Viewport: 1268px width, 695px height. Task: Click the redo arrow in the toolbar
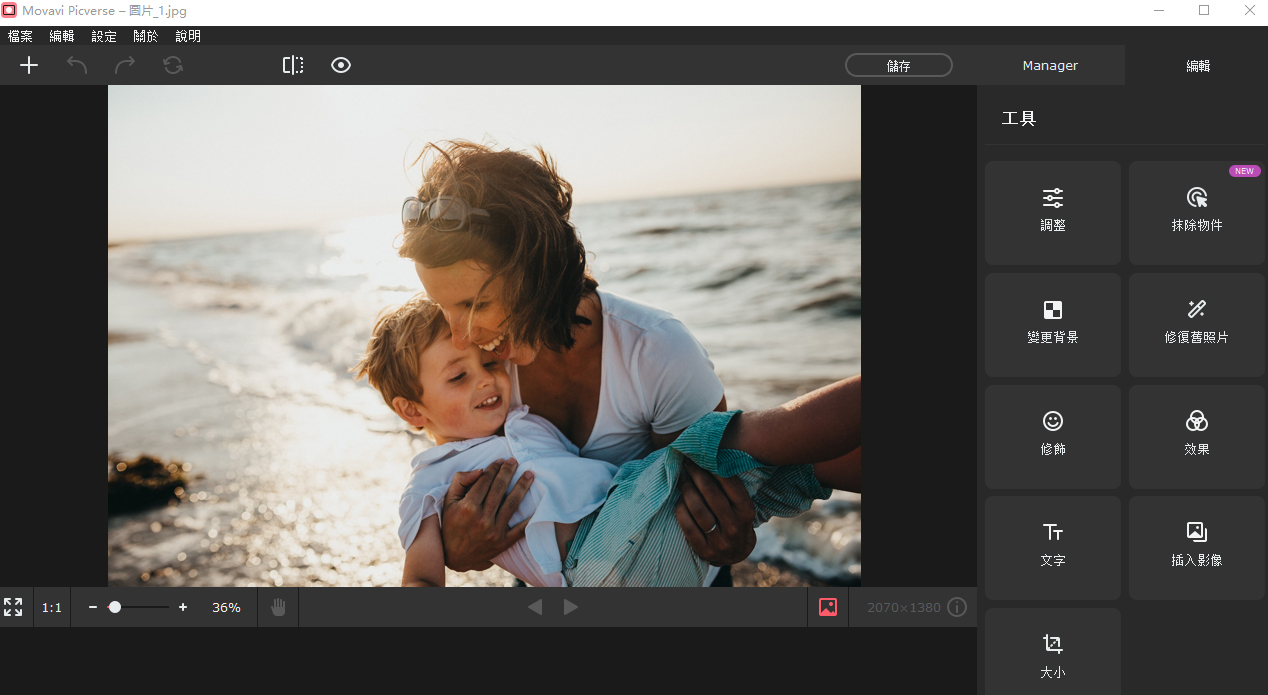click(x=125, y=65)
